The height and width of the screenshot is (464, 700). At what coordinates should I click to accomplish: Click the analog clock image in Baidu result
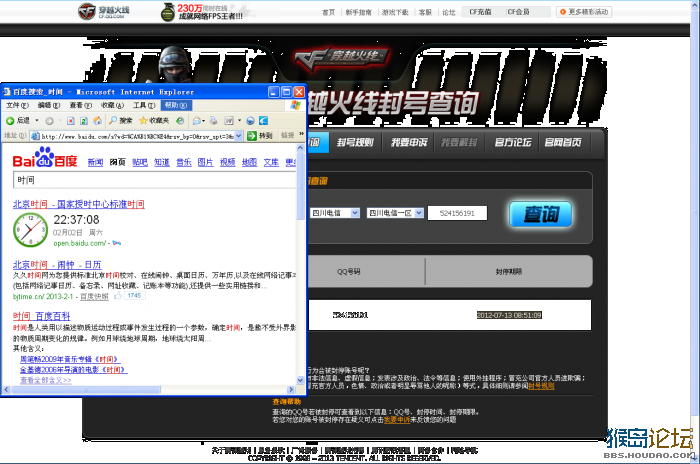pos(30,230)
